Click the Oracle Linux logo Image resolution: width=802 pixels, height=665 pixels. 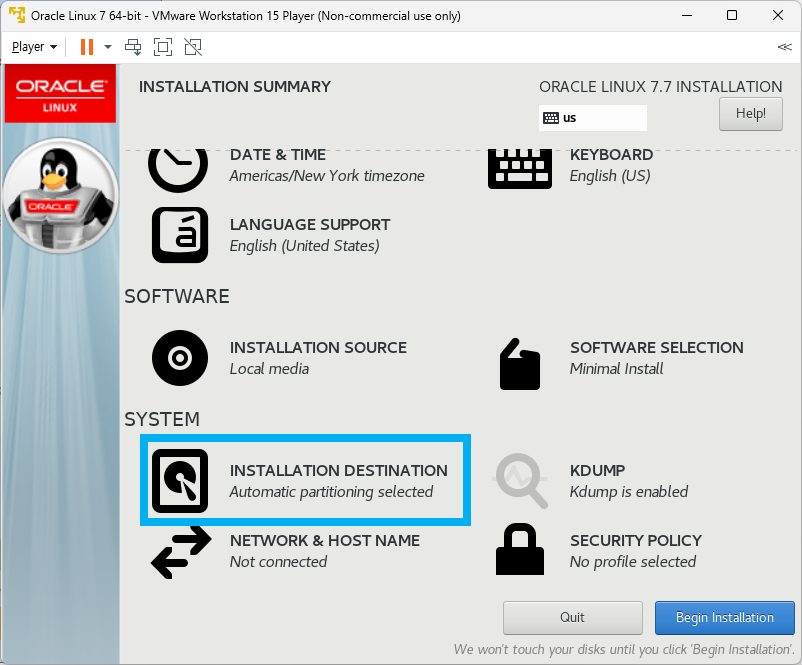pos(60,94)
